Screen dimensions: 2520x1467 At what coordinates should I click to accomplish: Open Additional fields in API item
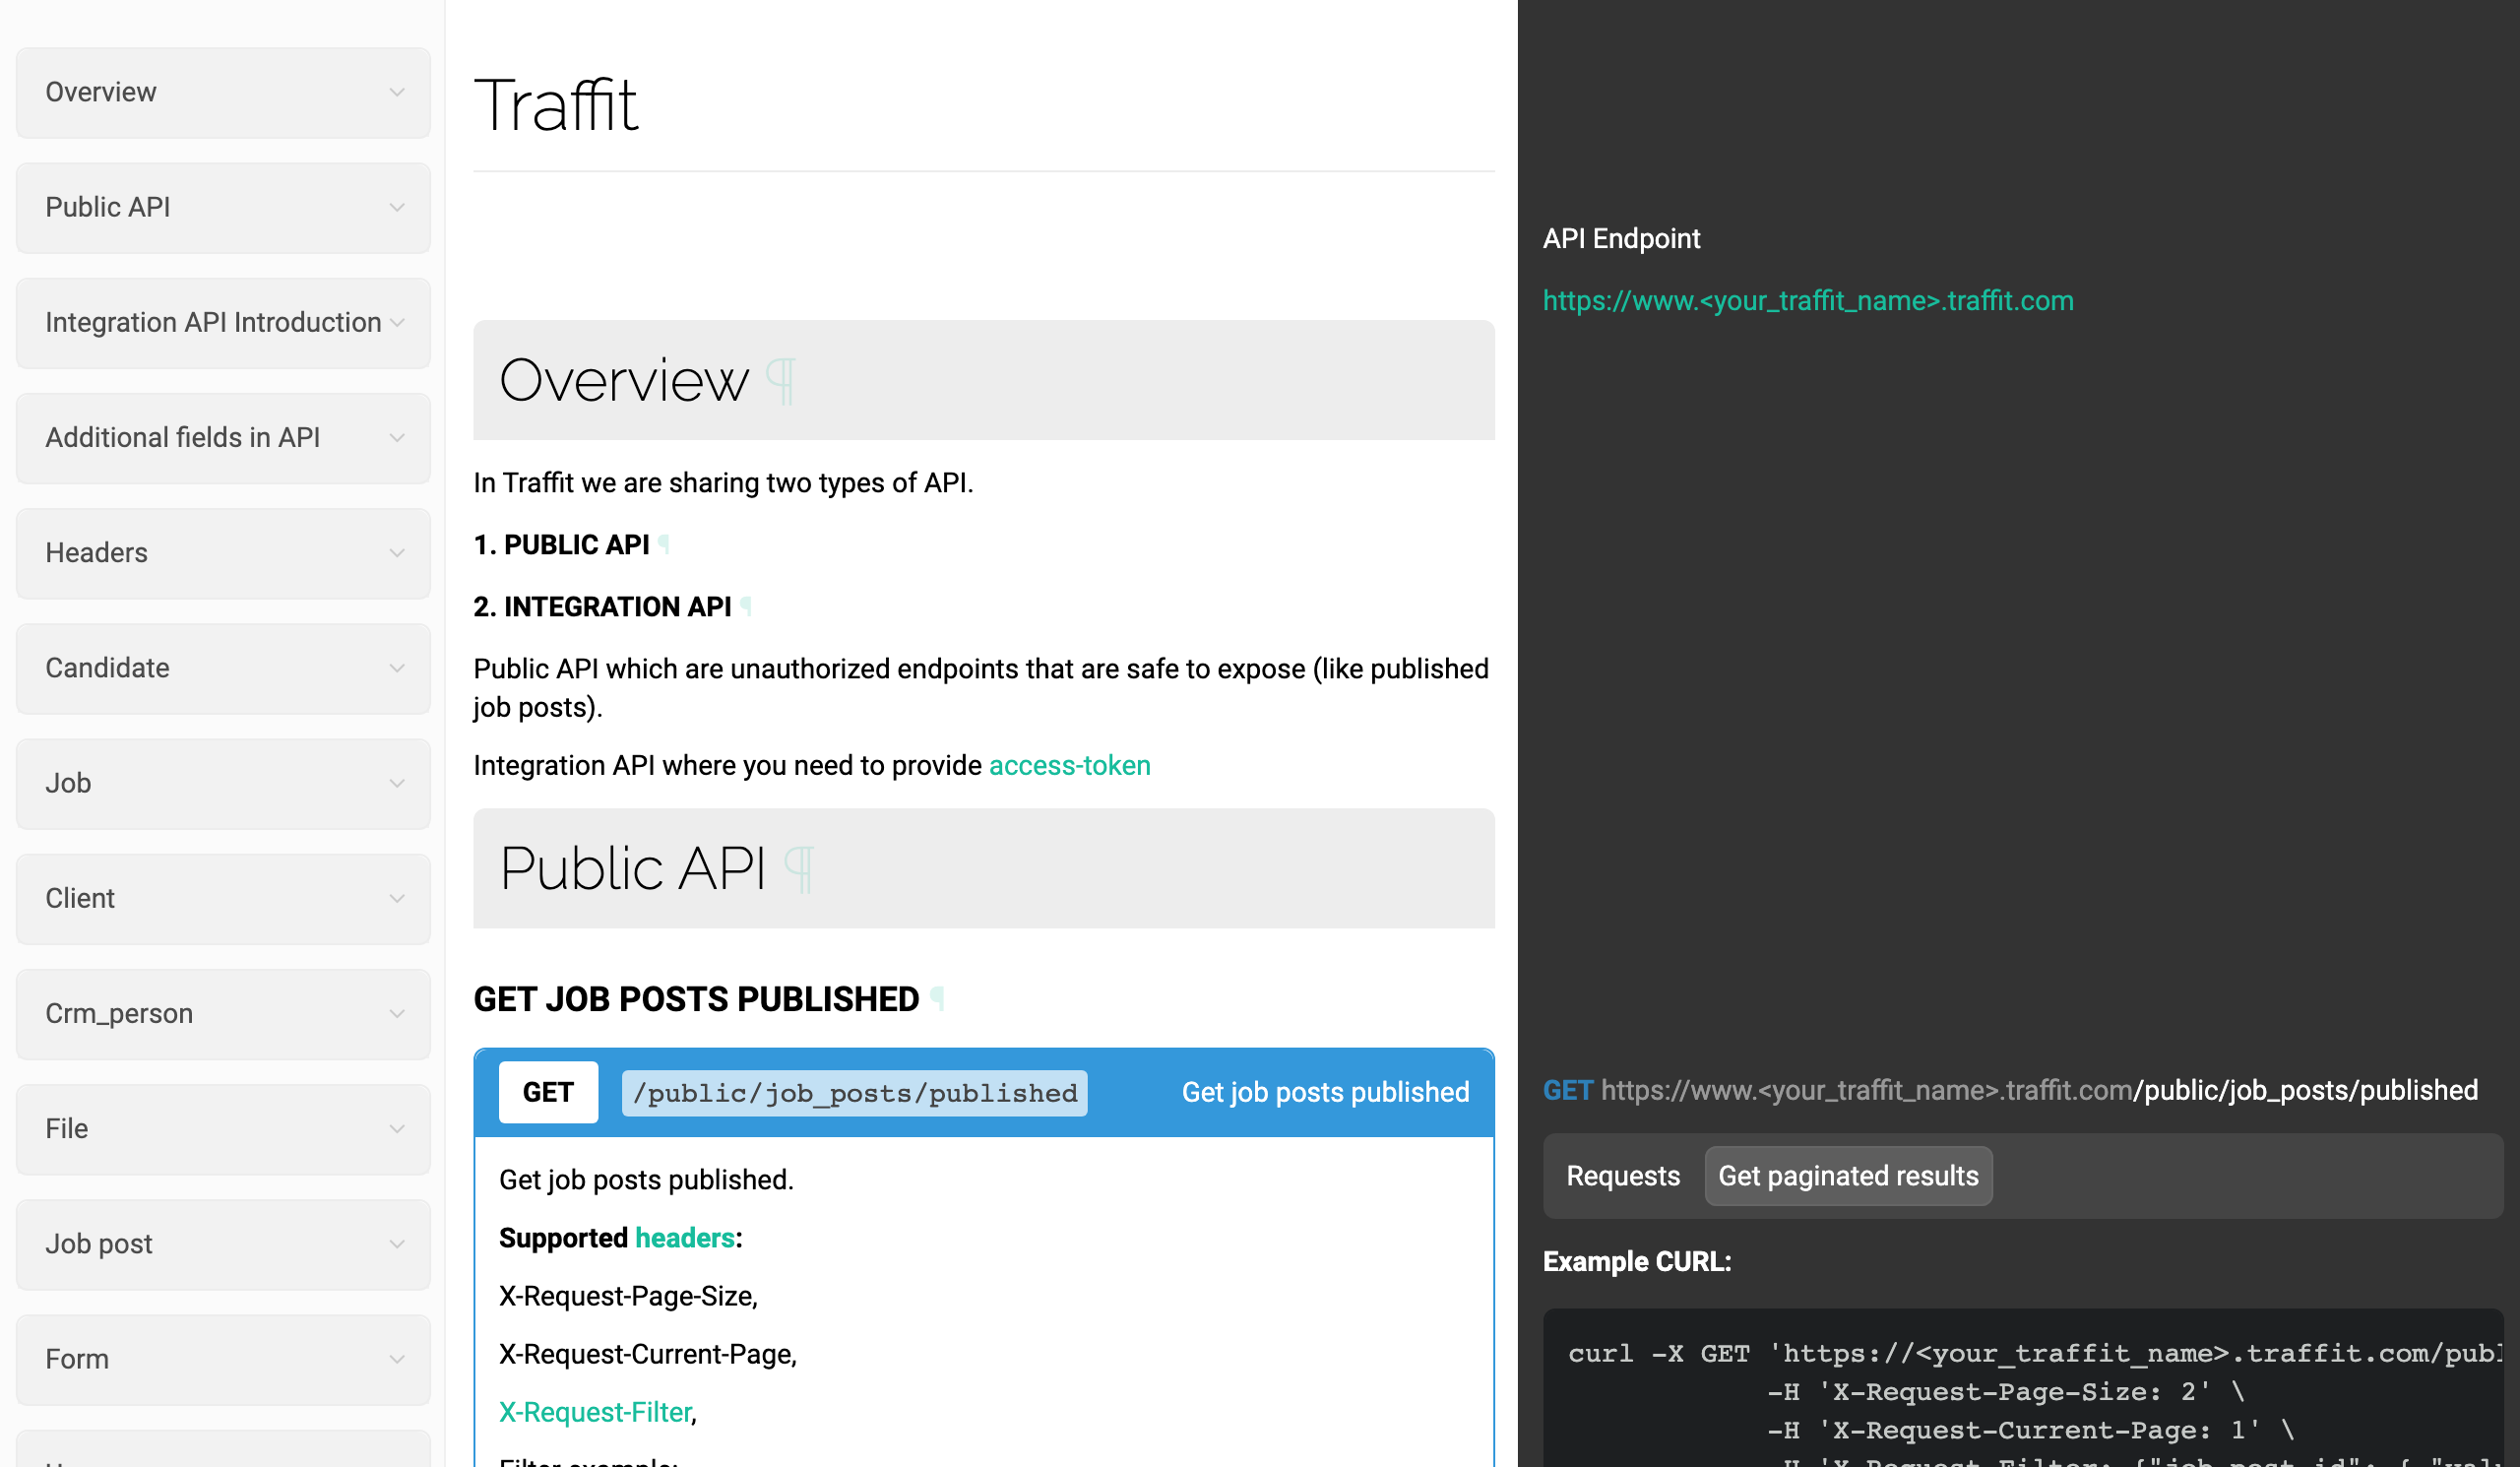(x=223, y=438)
